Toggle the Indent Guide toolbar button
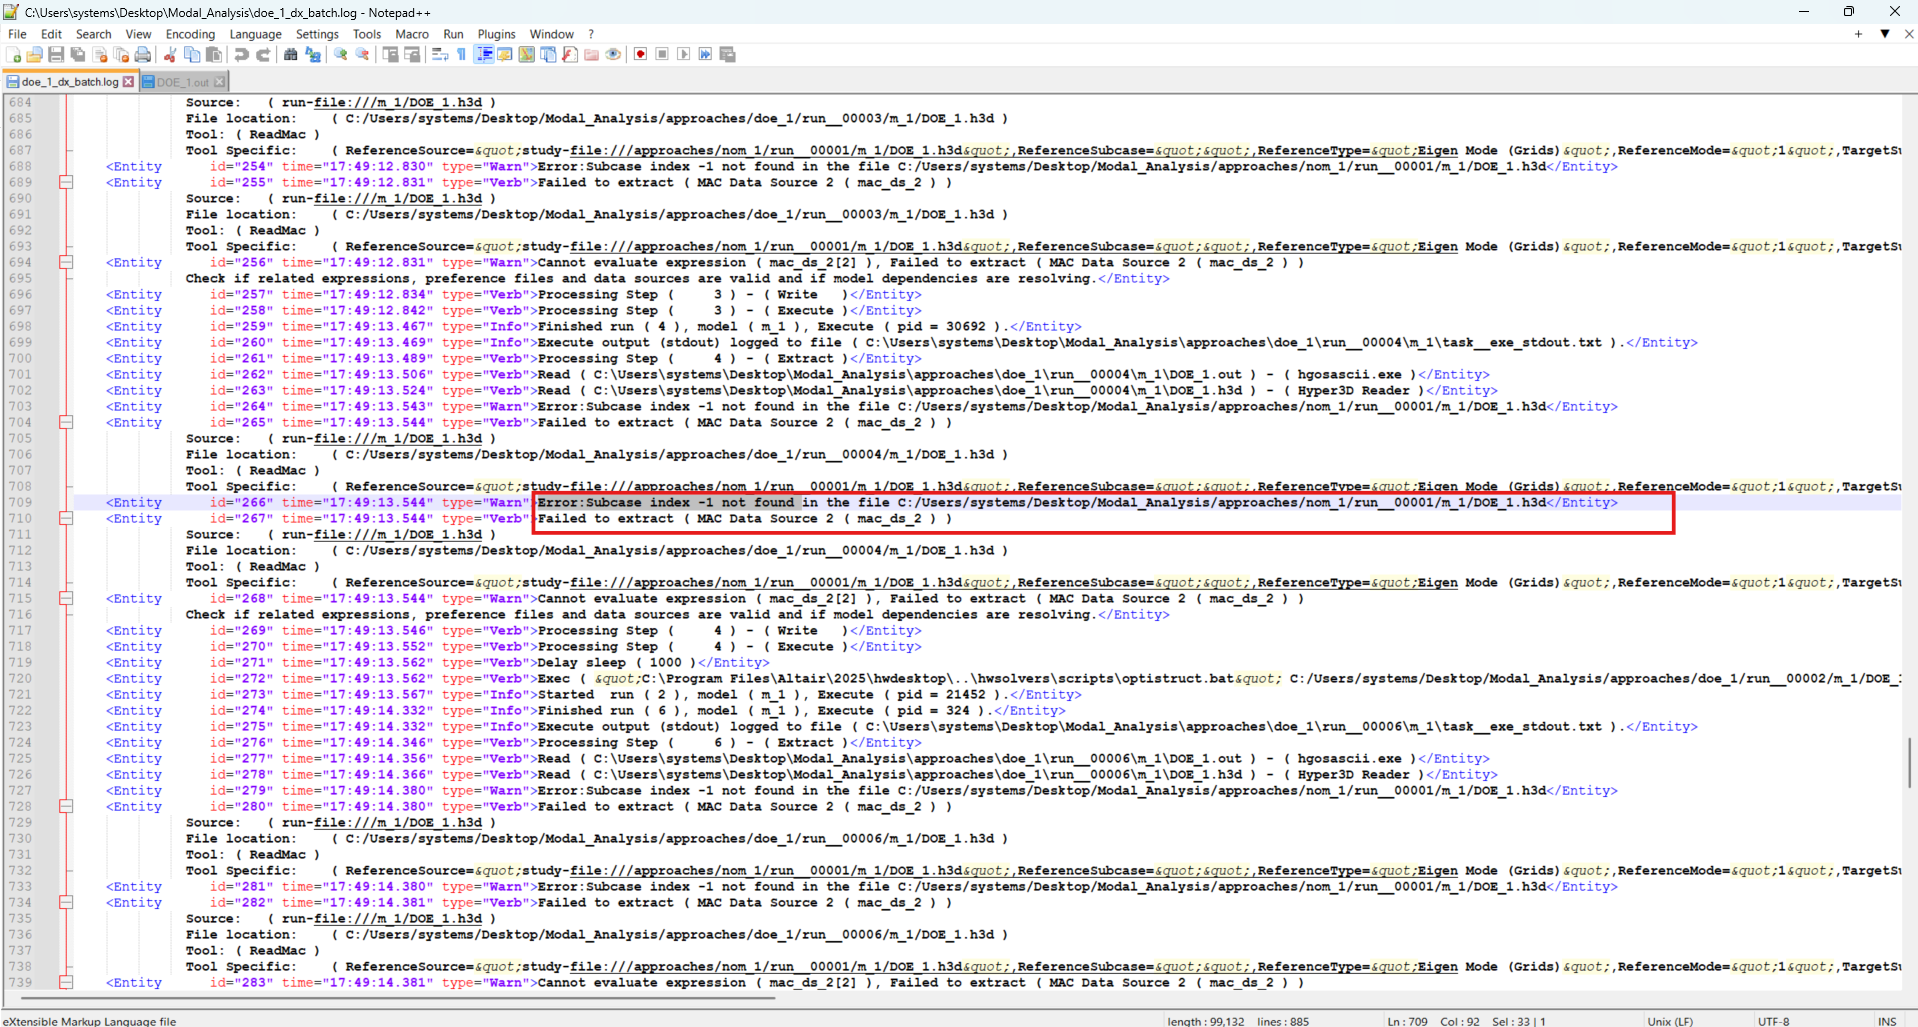Viewport: 1918px width, 1027px height. 484,55
